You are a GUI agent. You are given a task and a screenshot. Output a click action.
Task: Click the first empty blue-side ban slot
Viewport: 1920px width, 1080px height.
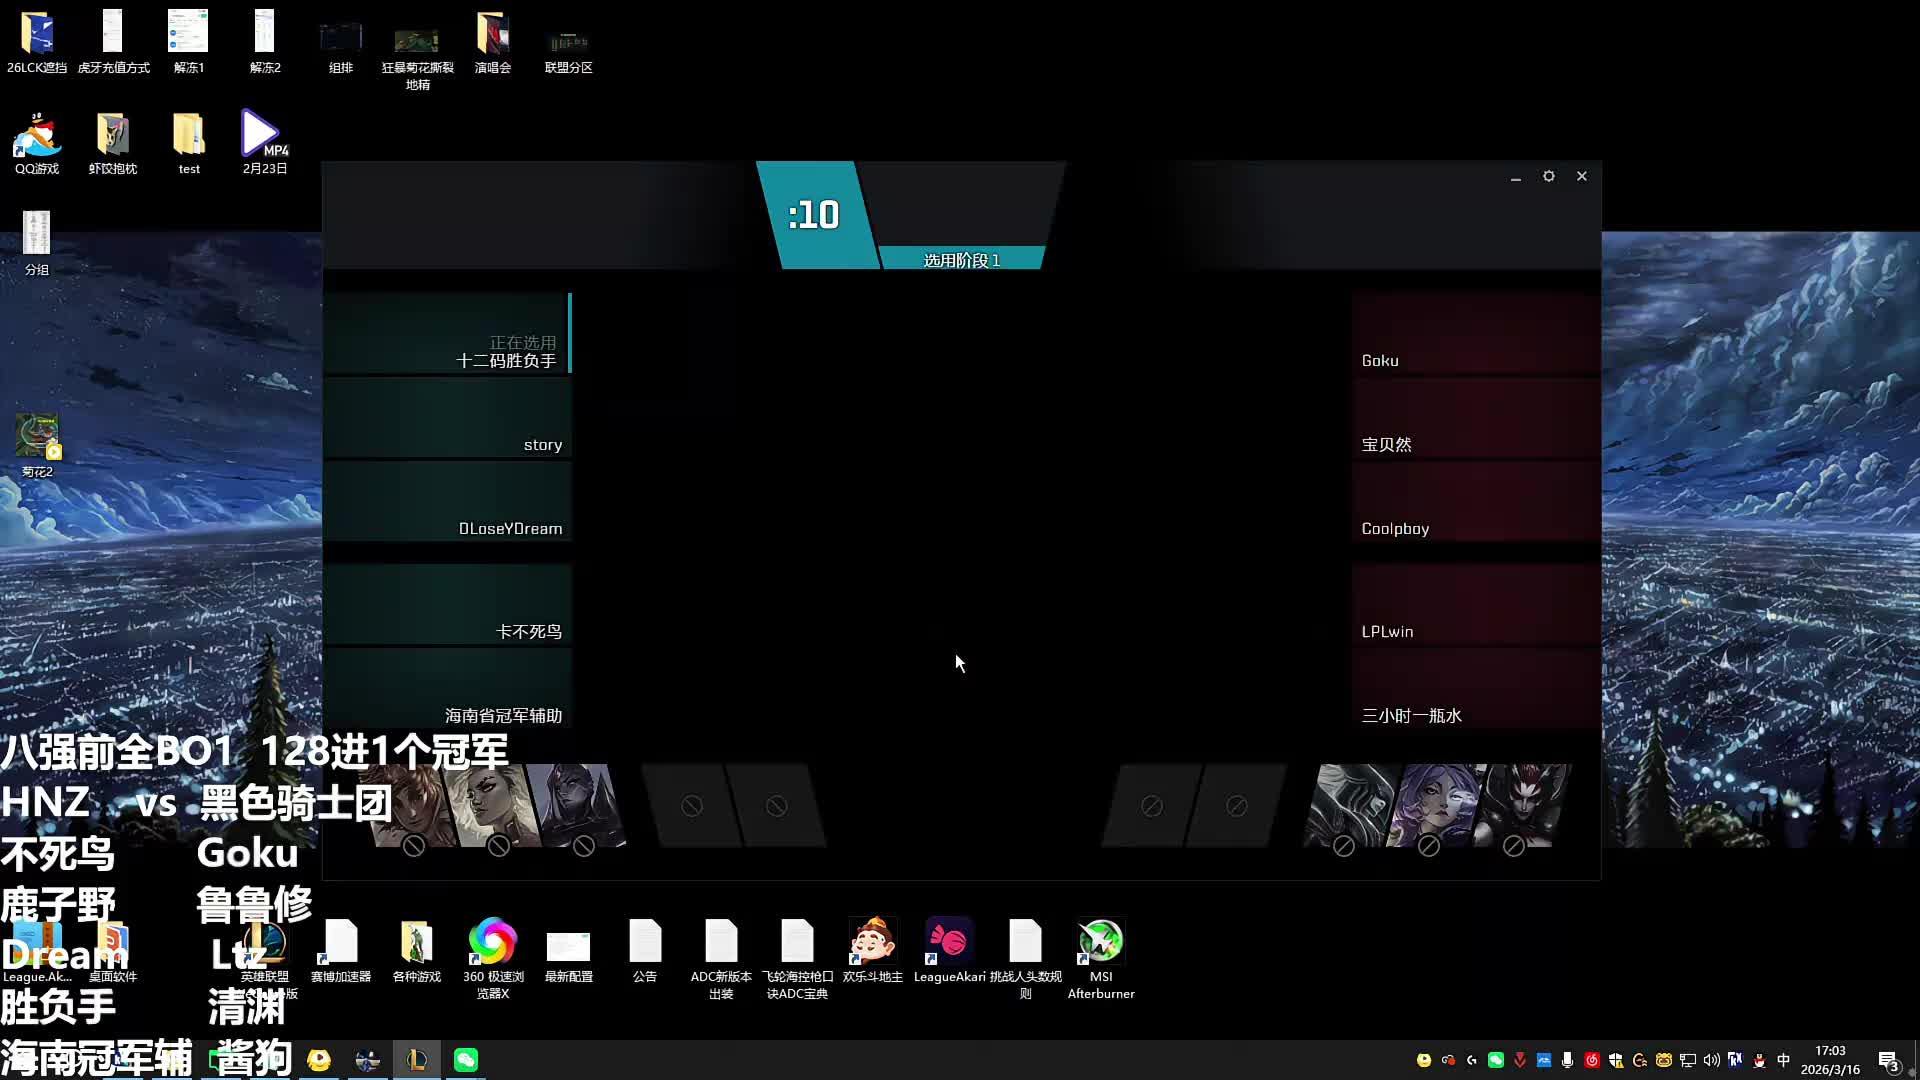pyautogui.click(x=691, y=806)
